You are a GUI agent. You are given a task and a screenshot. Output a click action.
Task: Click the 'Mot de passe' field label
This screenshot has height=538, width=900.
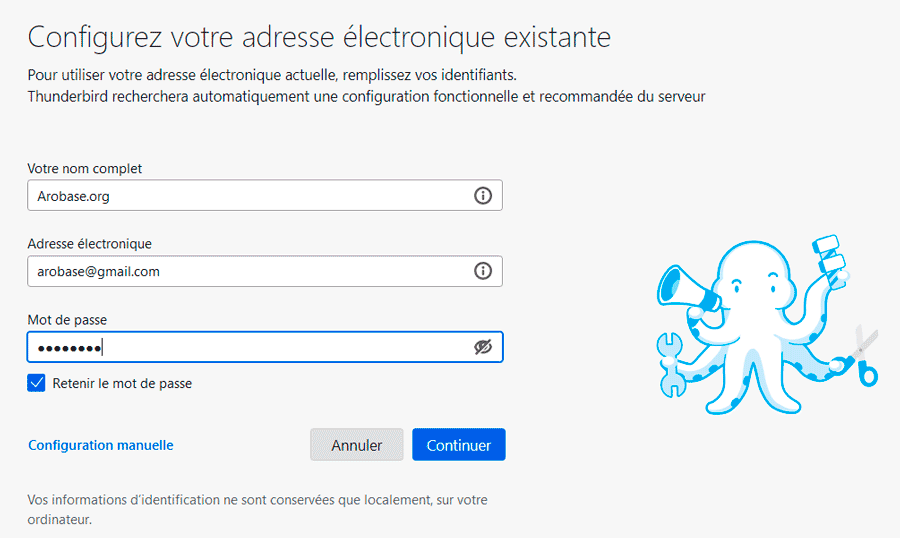pos(67,320)
